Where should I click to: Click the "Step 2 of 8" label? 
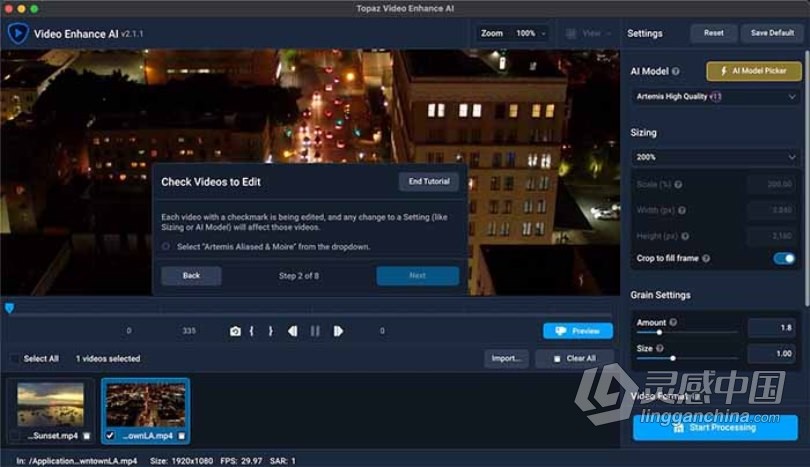point(299,276)
